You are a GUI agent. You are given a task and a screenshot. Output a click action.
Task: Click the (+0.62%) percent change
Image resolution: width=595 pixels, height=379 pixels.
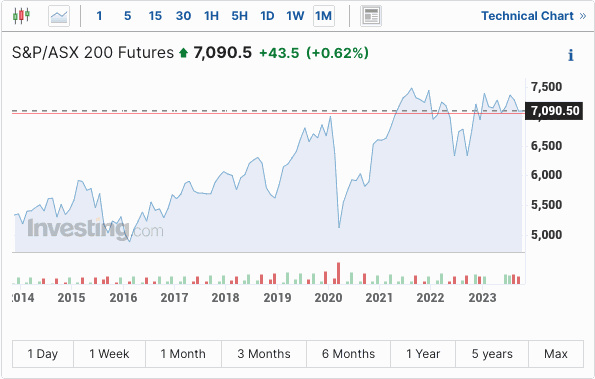[337, 53]
